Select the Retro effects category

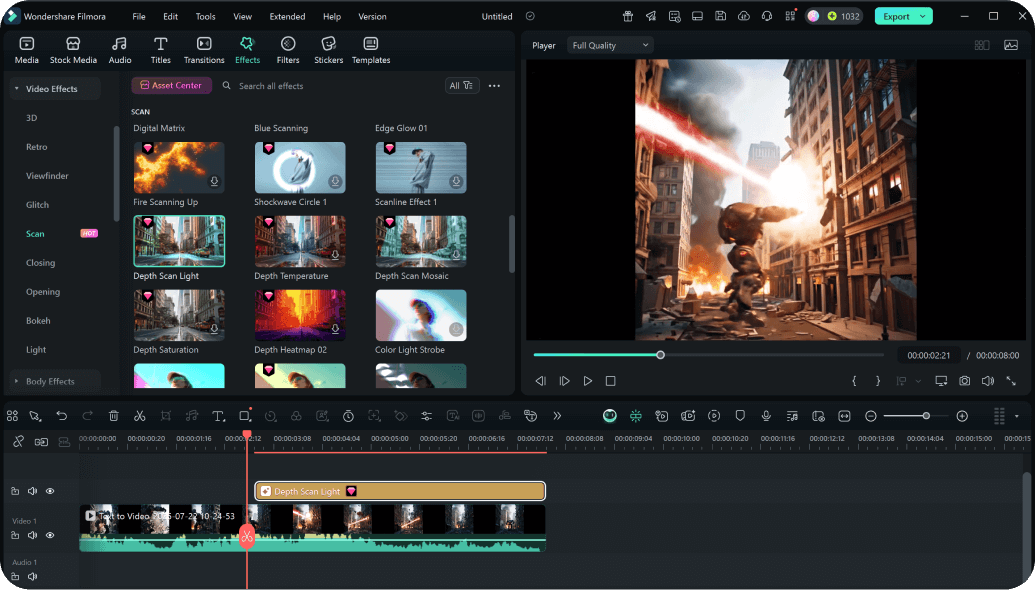36,147
